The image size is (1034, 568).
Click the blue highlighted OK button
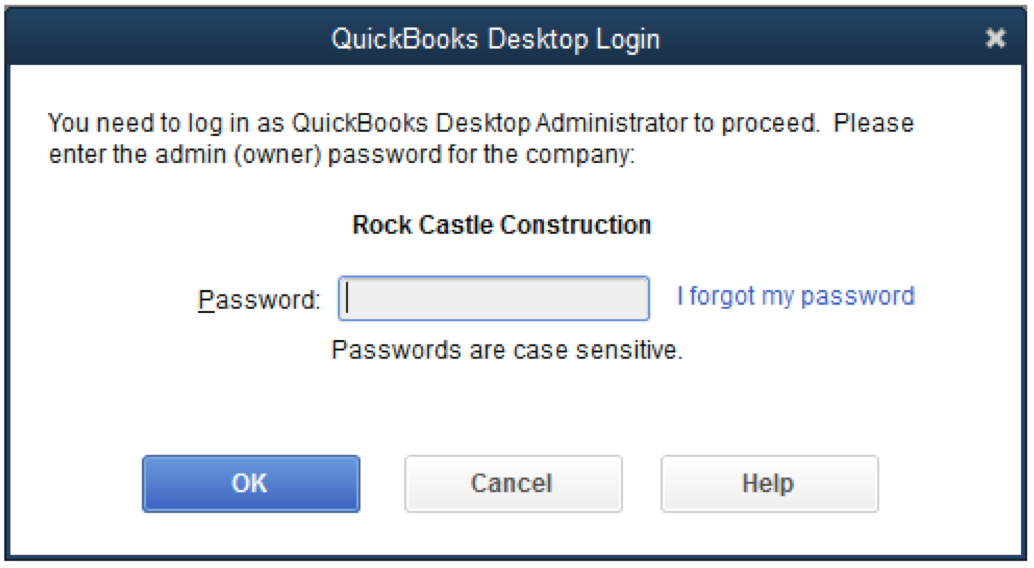click(x=251, y=484)
